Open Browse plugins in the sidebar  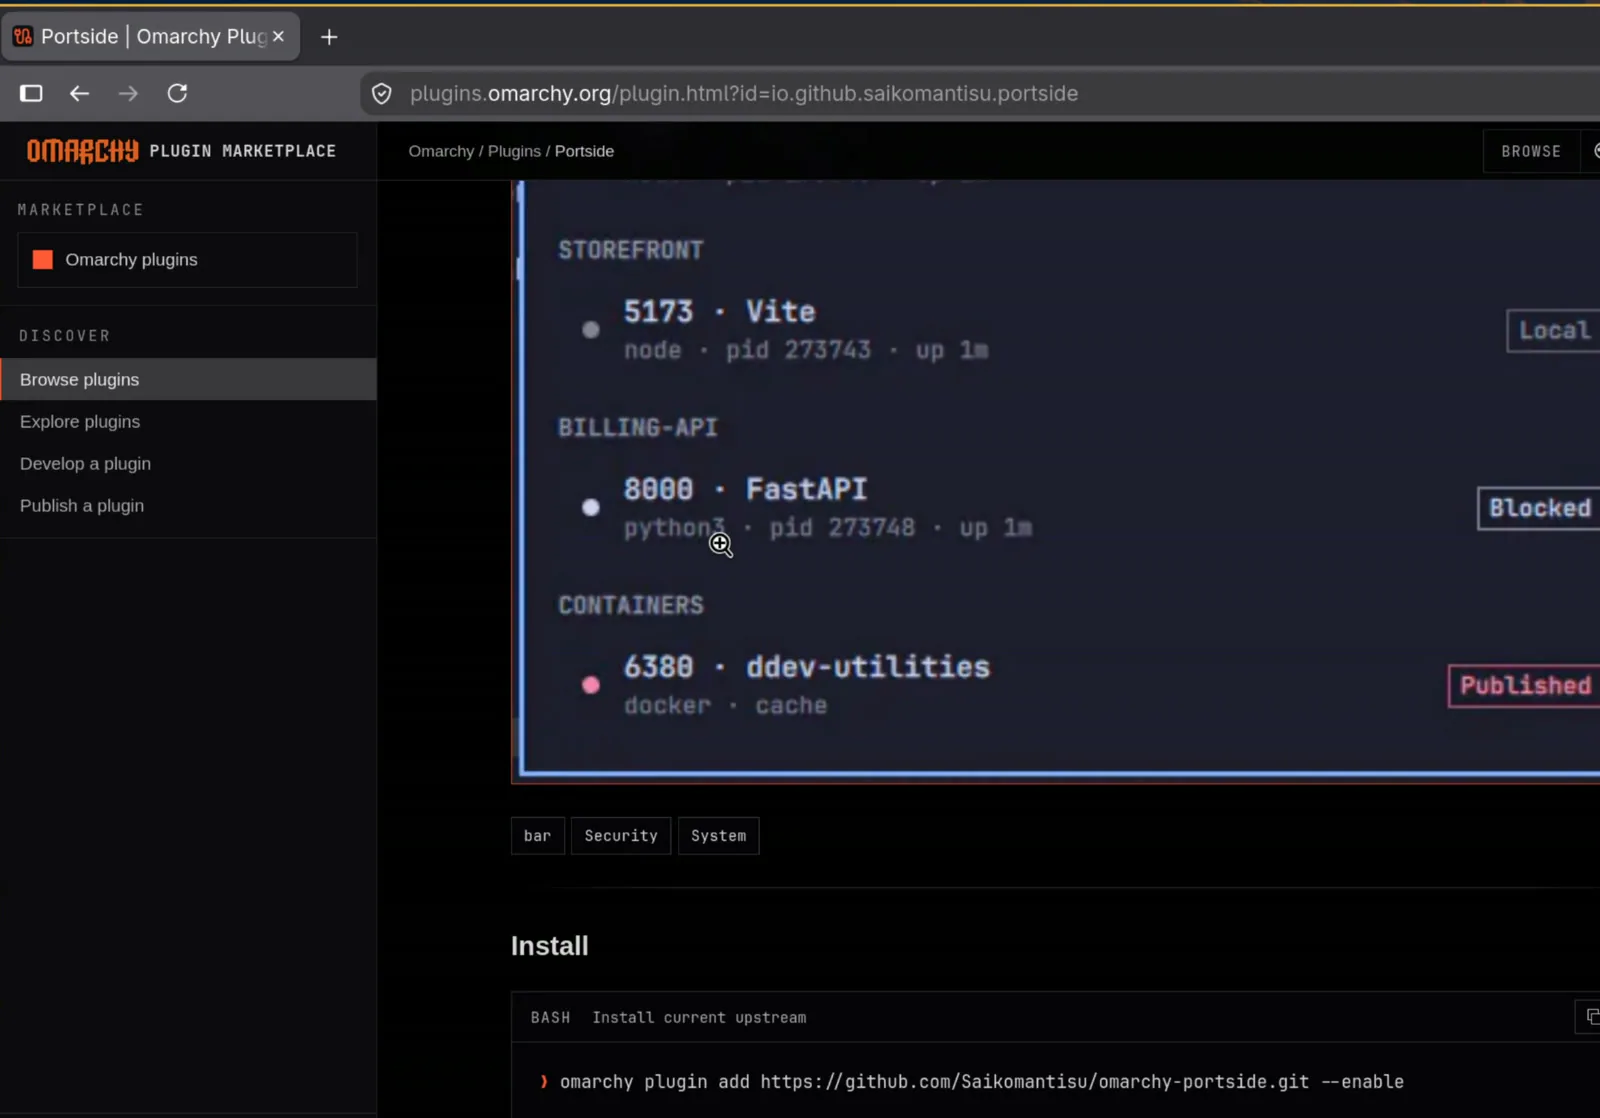(x=188, y=380)
